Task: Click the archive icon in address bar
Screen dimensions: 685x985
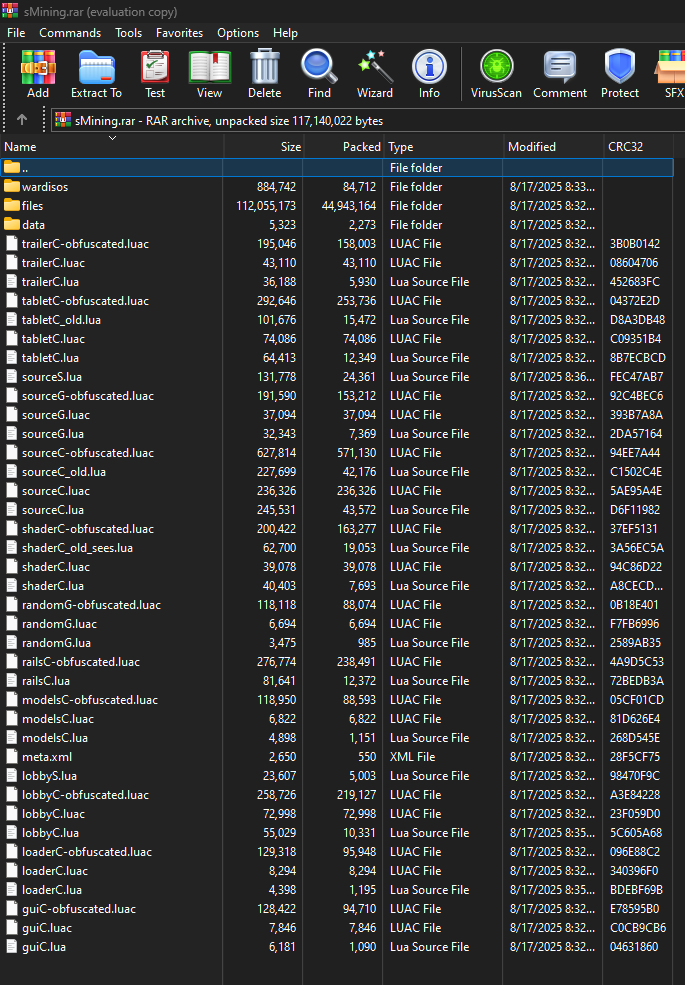Action: point(63,119)
